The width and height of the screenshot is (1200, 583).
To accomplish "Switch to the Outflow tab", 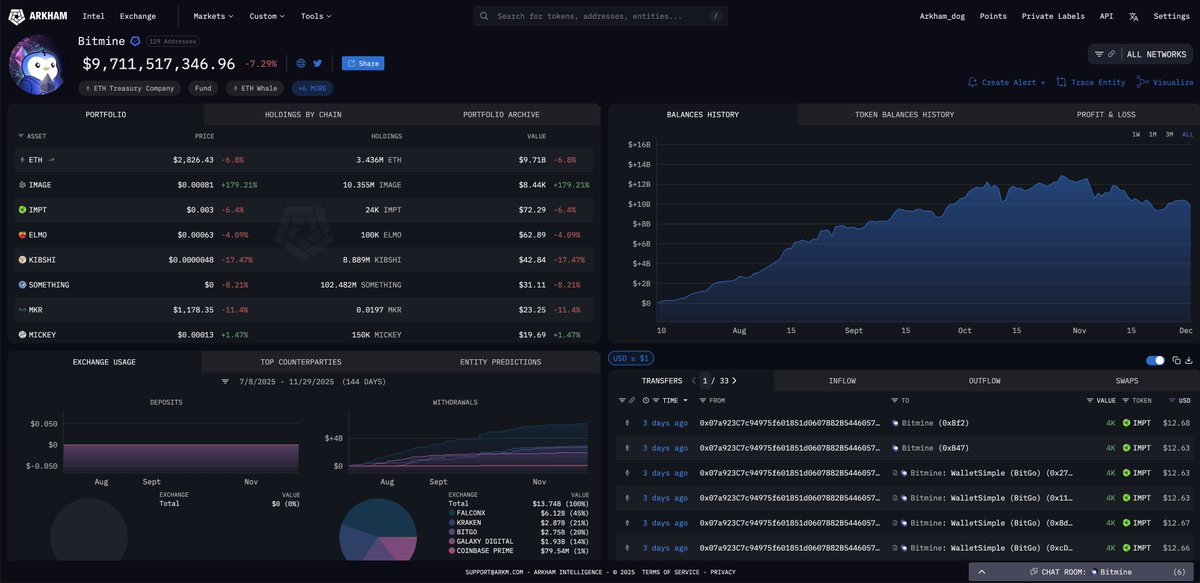I will coord(984,381).
